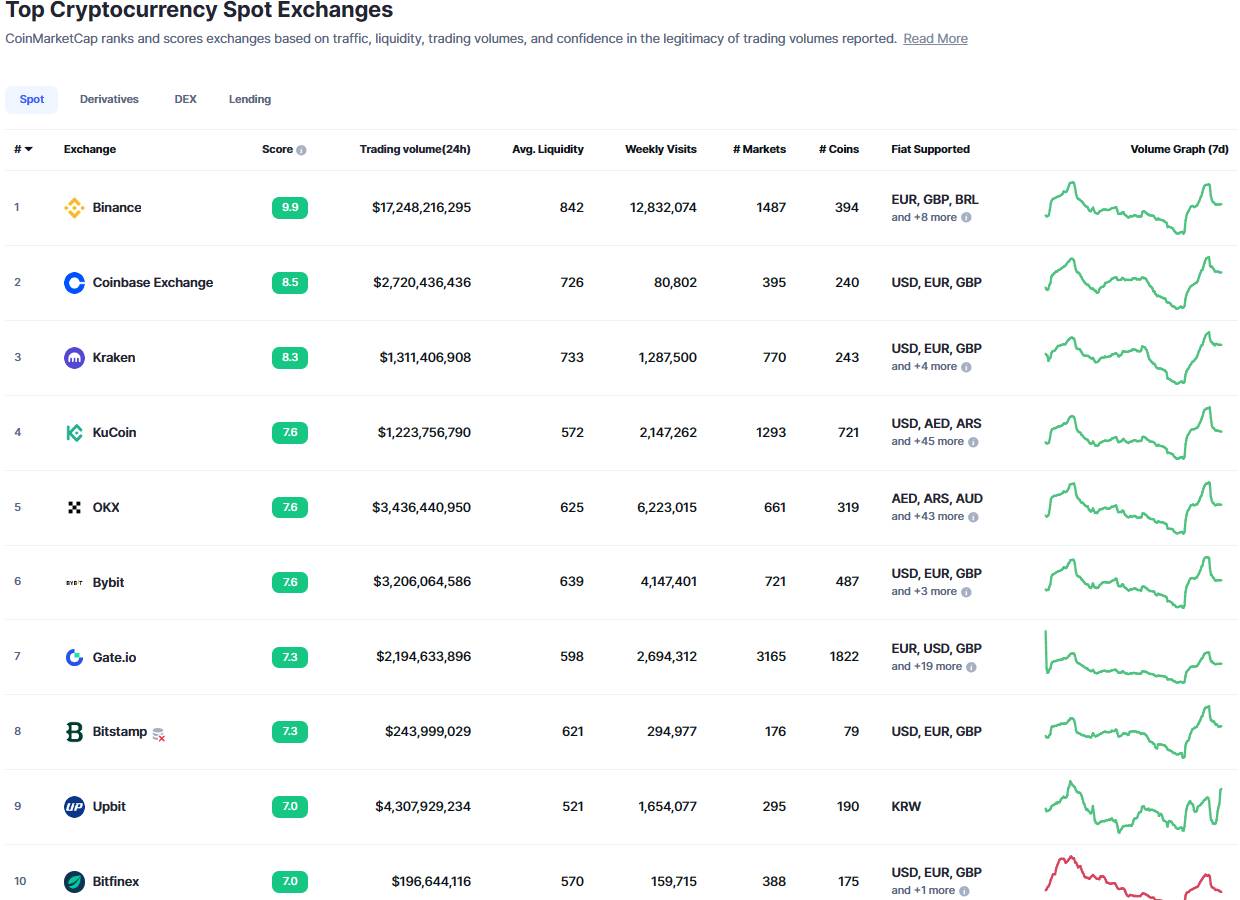Sort by Exchange column header
1240x900 pixels.
(90, 149)
